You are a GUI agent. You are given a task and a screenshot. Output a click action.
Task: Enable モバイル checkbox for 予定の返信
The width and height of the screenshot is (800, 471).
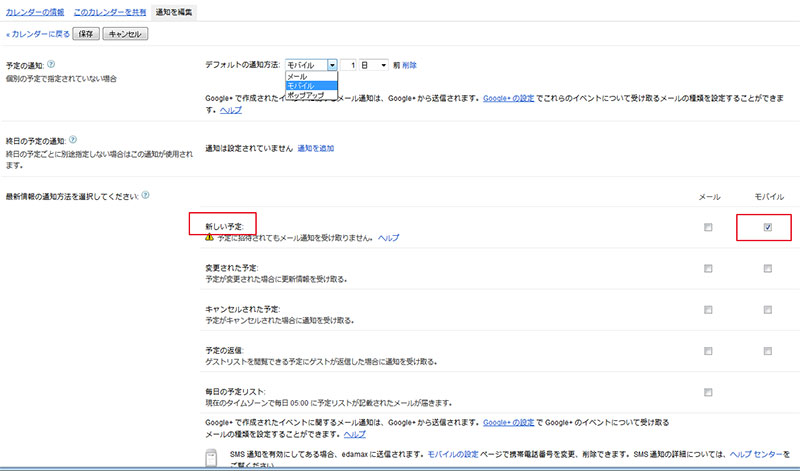tap(768, 351)
